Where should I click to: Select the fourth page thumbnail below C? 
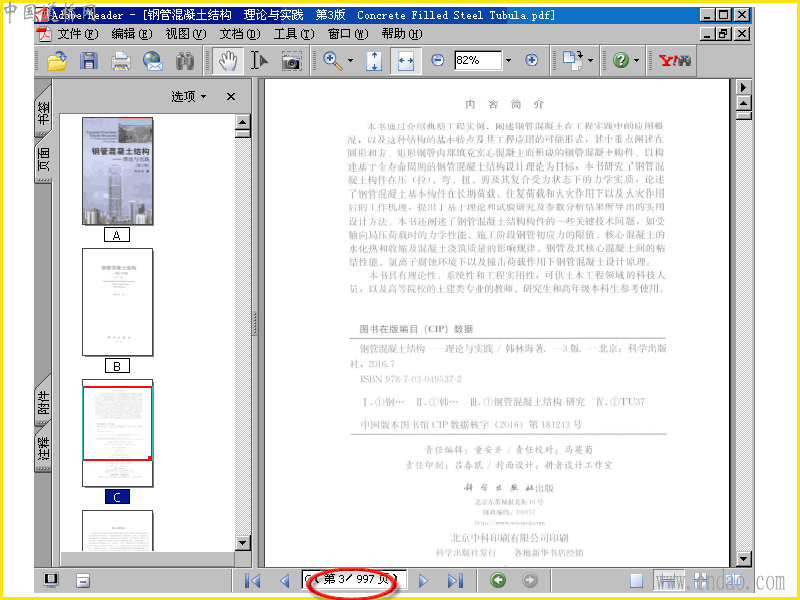point(117,531)
